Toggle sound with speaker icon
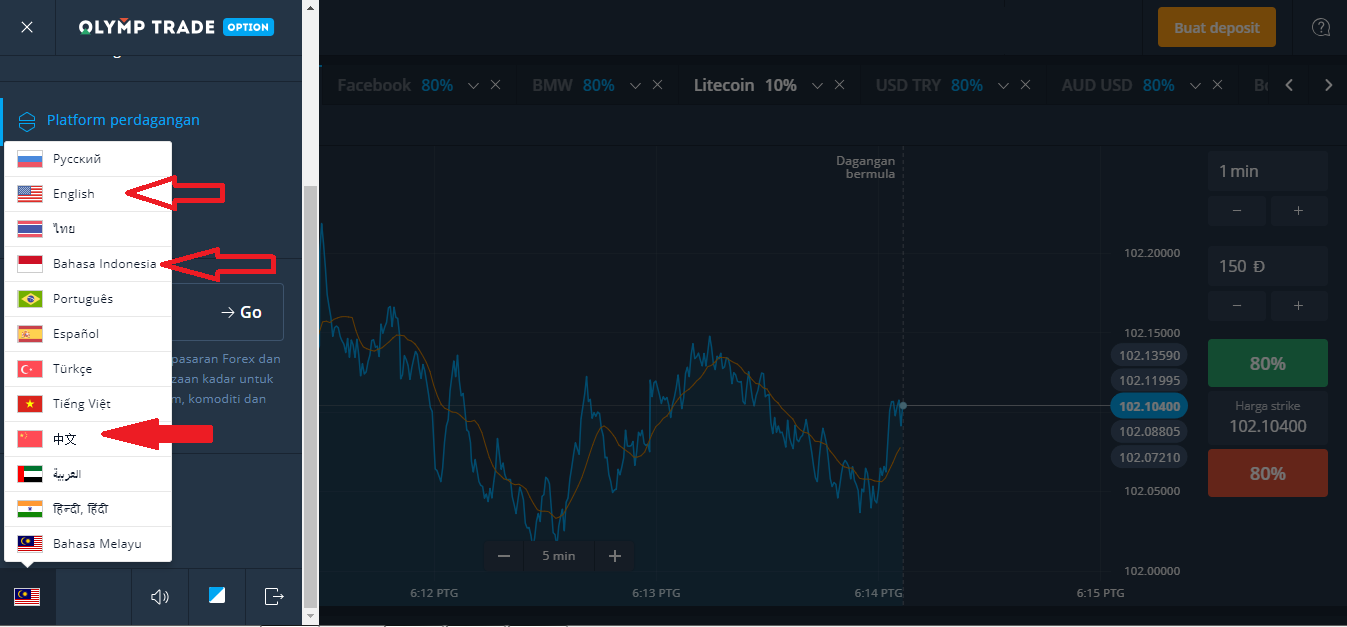The width and height of the screenshot is (1347, 627). click(x=159, y=597)
